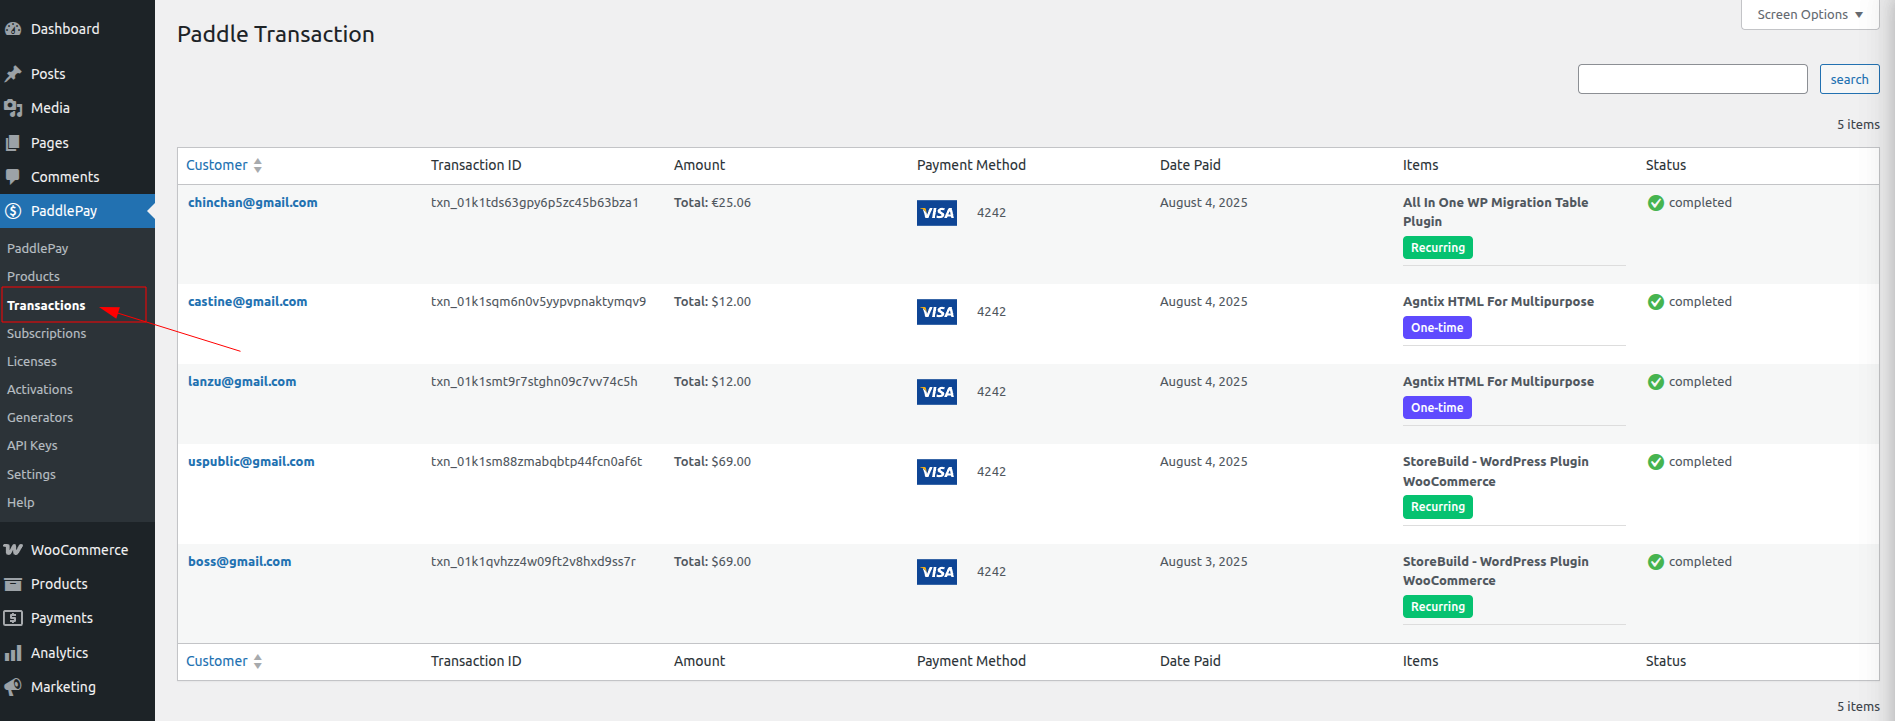
Task: Go to Subscriptions submenu
Action: [46, 333]
